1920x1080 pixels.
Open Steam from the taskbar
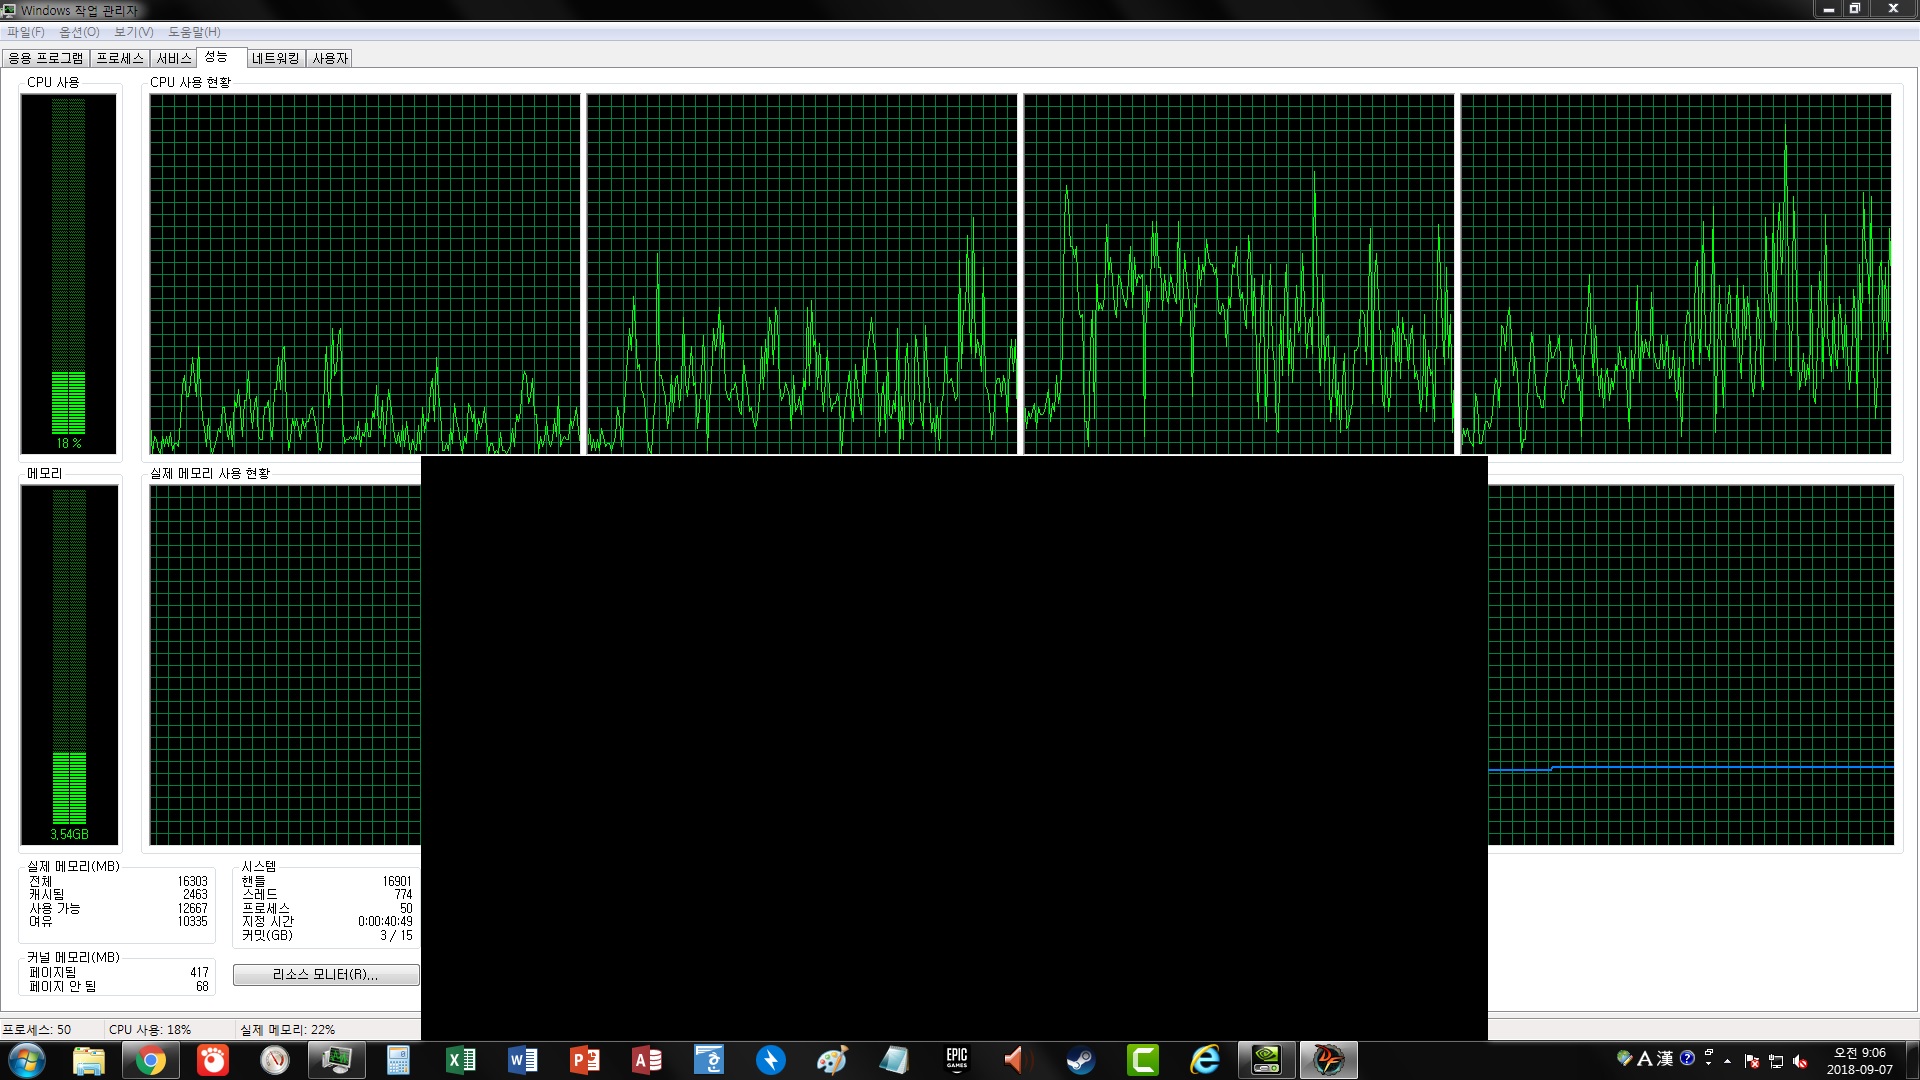pyautogui.click(x=1080, y=1060)
